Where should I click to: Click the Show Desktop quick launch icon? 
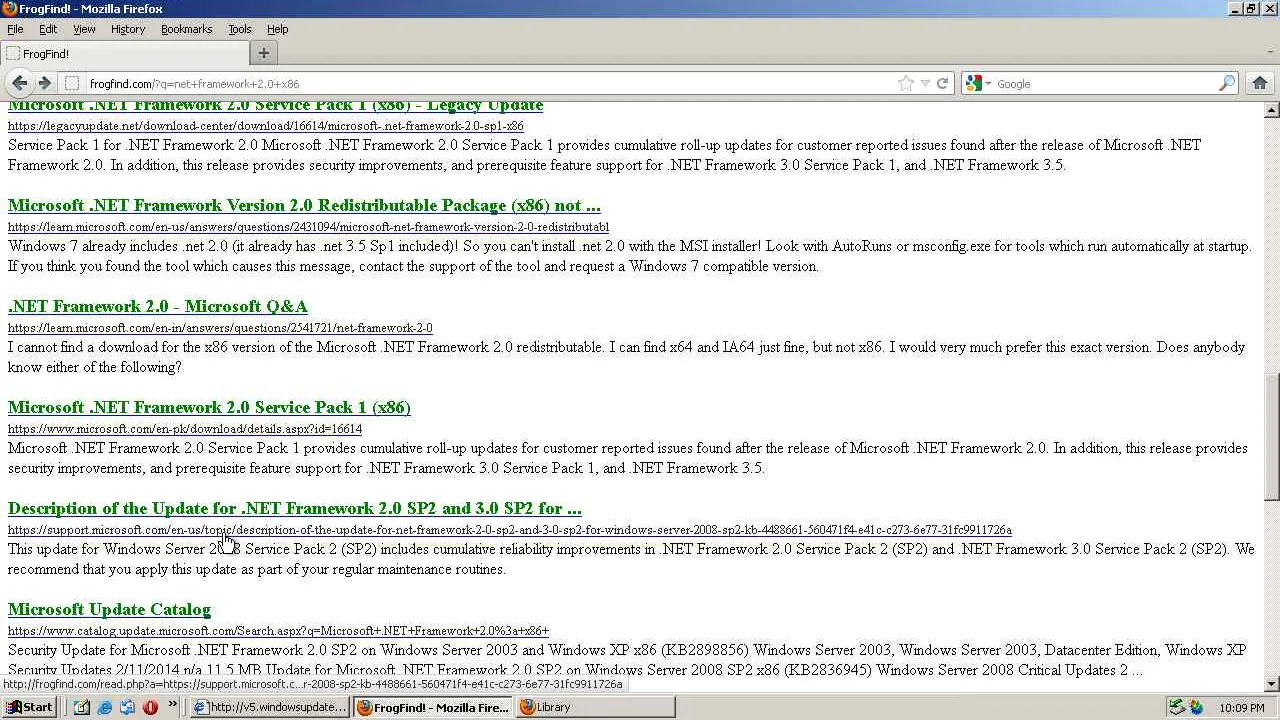click(x=81, y=707)
